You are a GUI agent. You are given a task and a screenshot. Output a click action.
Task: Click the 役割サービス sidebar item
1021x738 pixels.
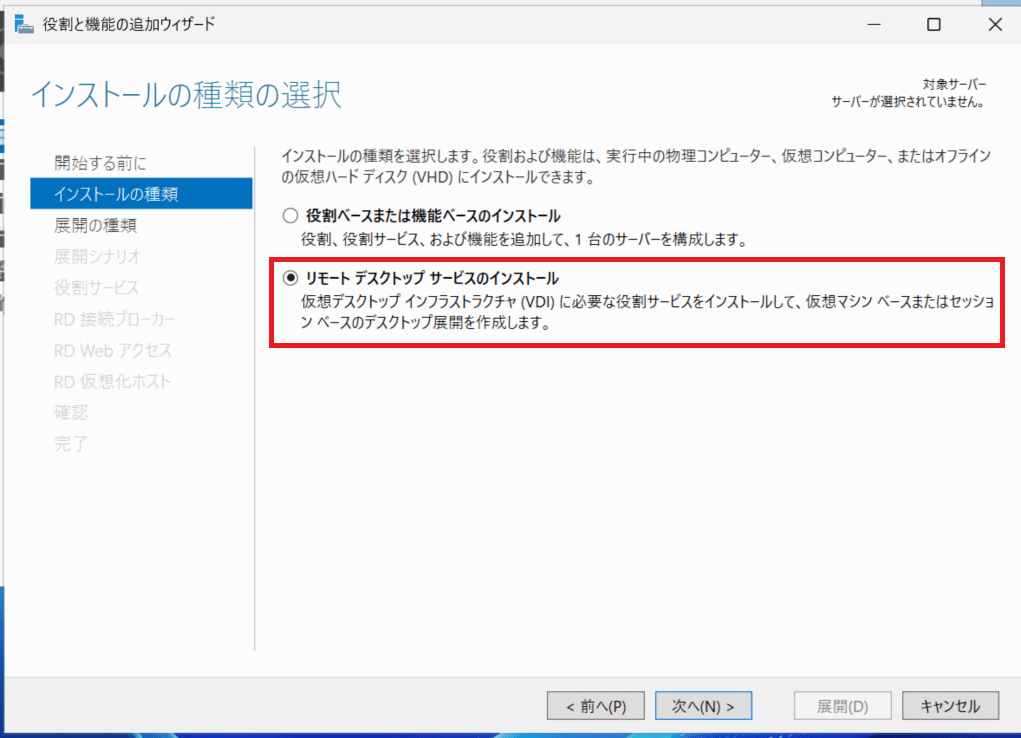coord(96,288)
